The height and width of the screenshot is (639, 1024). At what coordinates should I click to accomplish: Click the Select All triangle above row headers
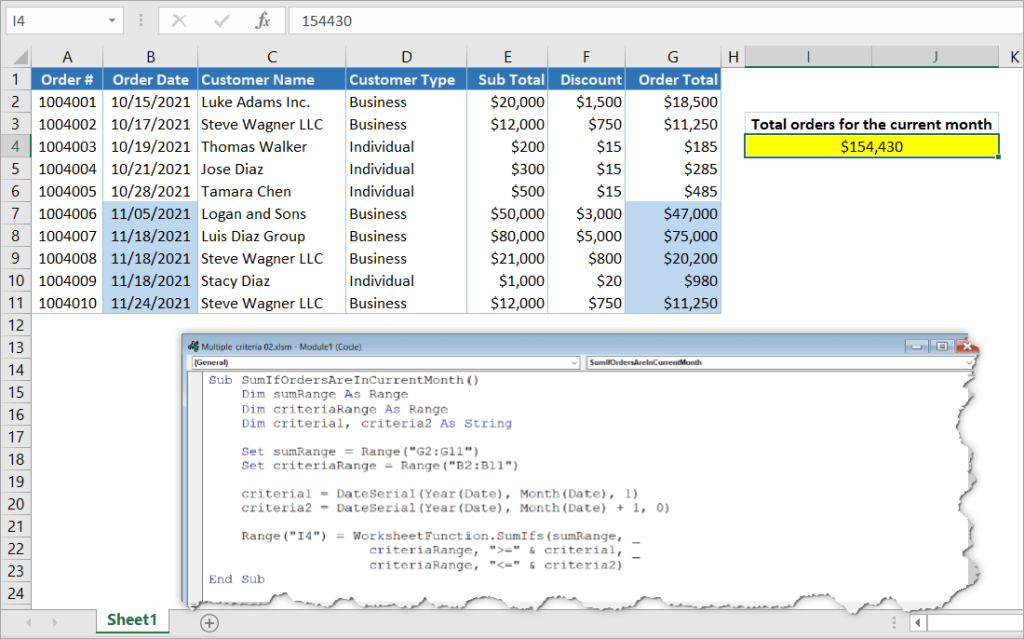point(18,56)
